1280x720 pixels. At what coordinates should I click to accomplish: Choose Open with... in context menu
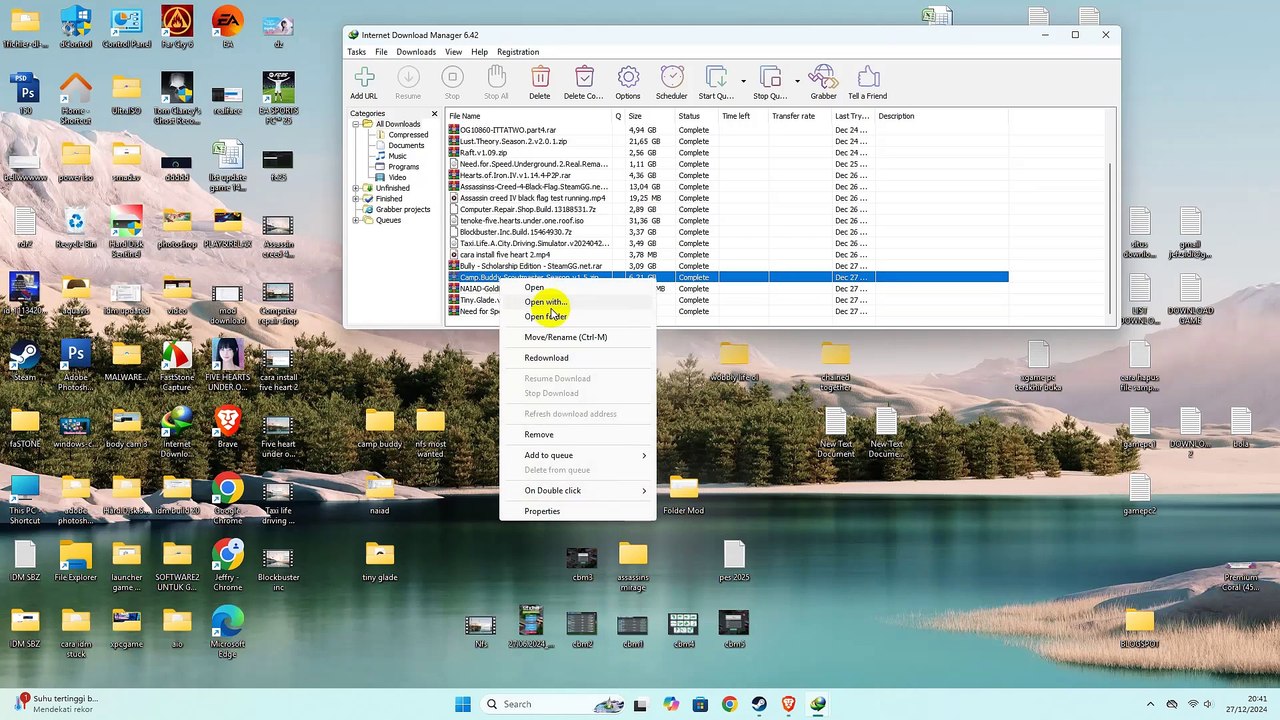click(577, 302)
